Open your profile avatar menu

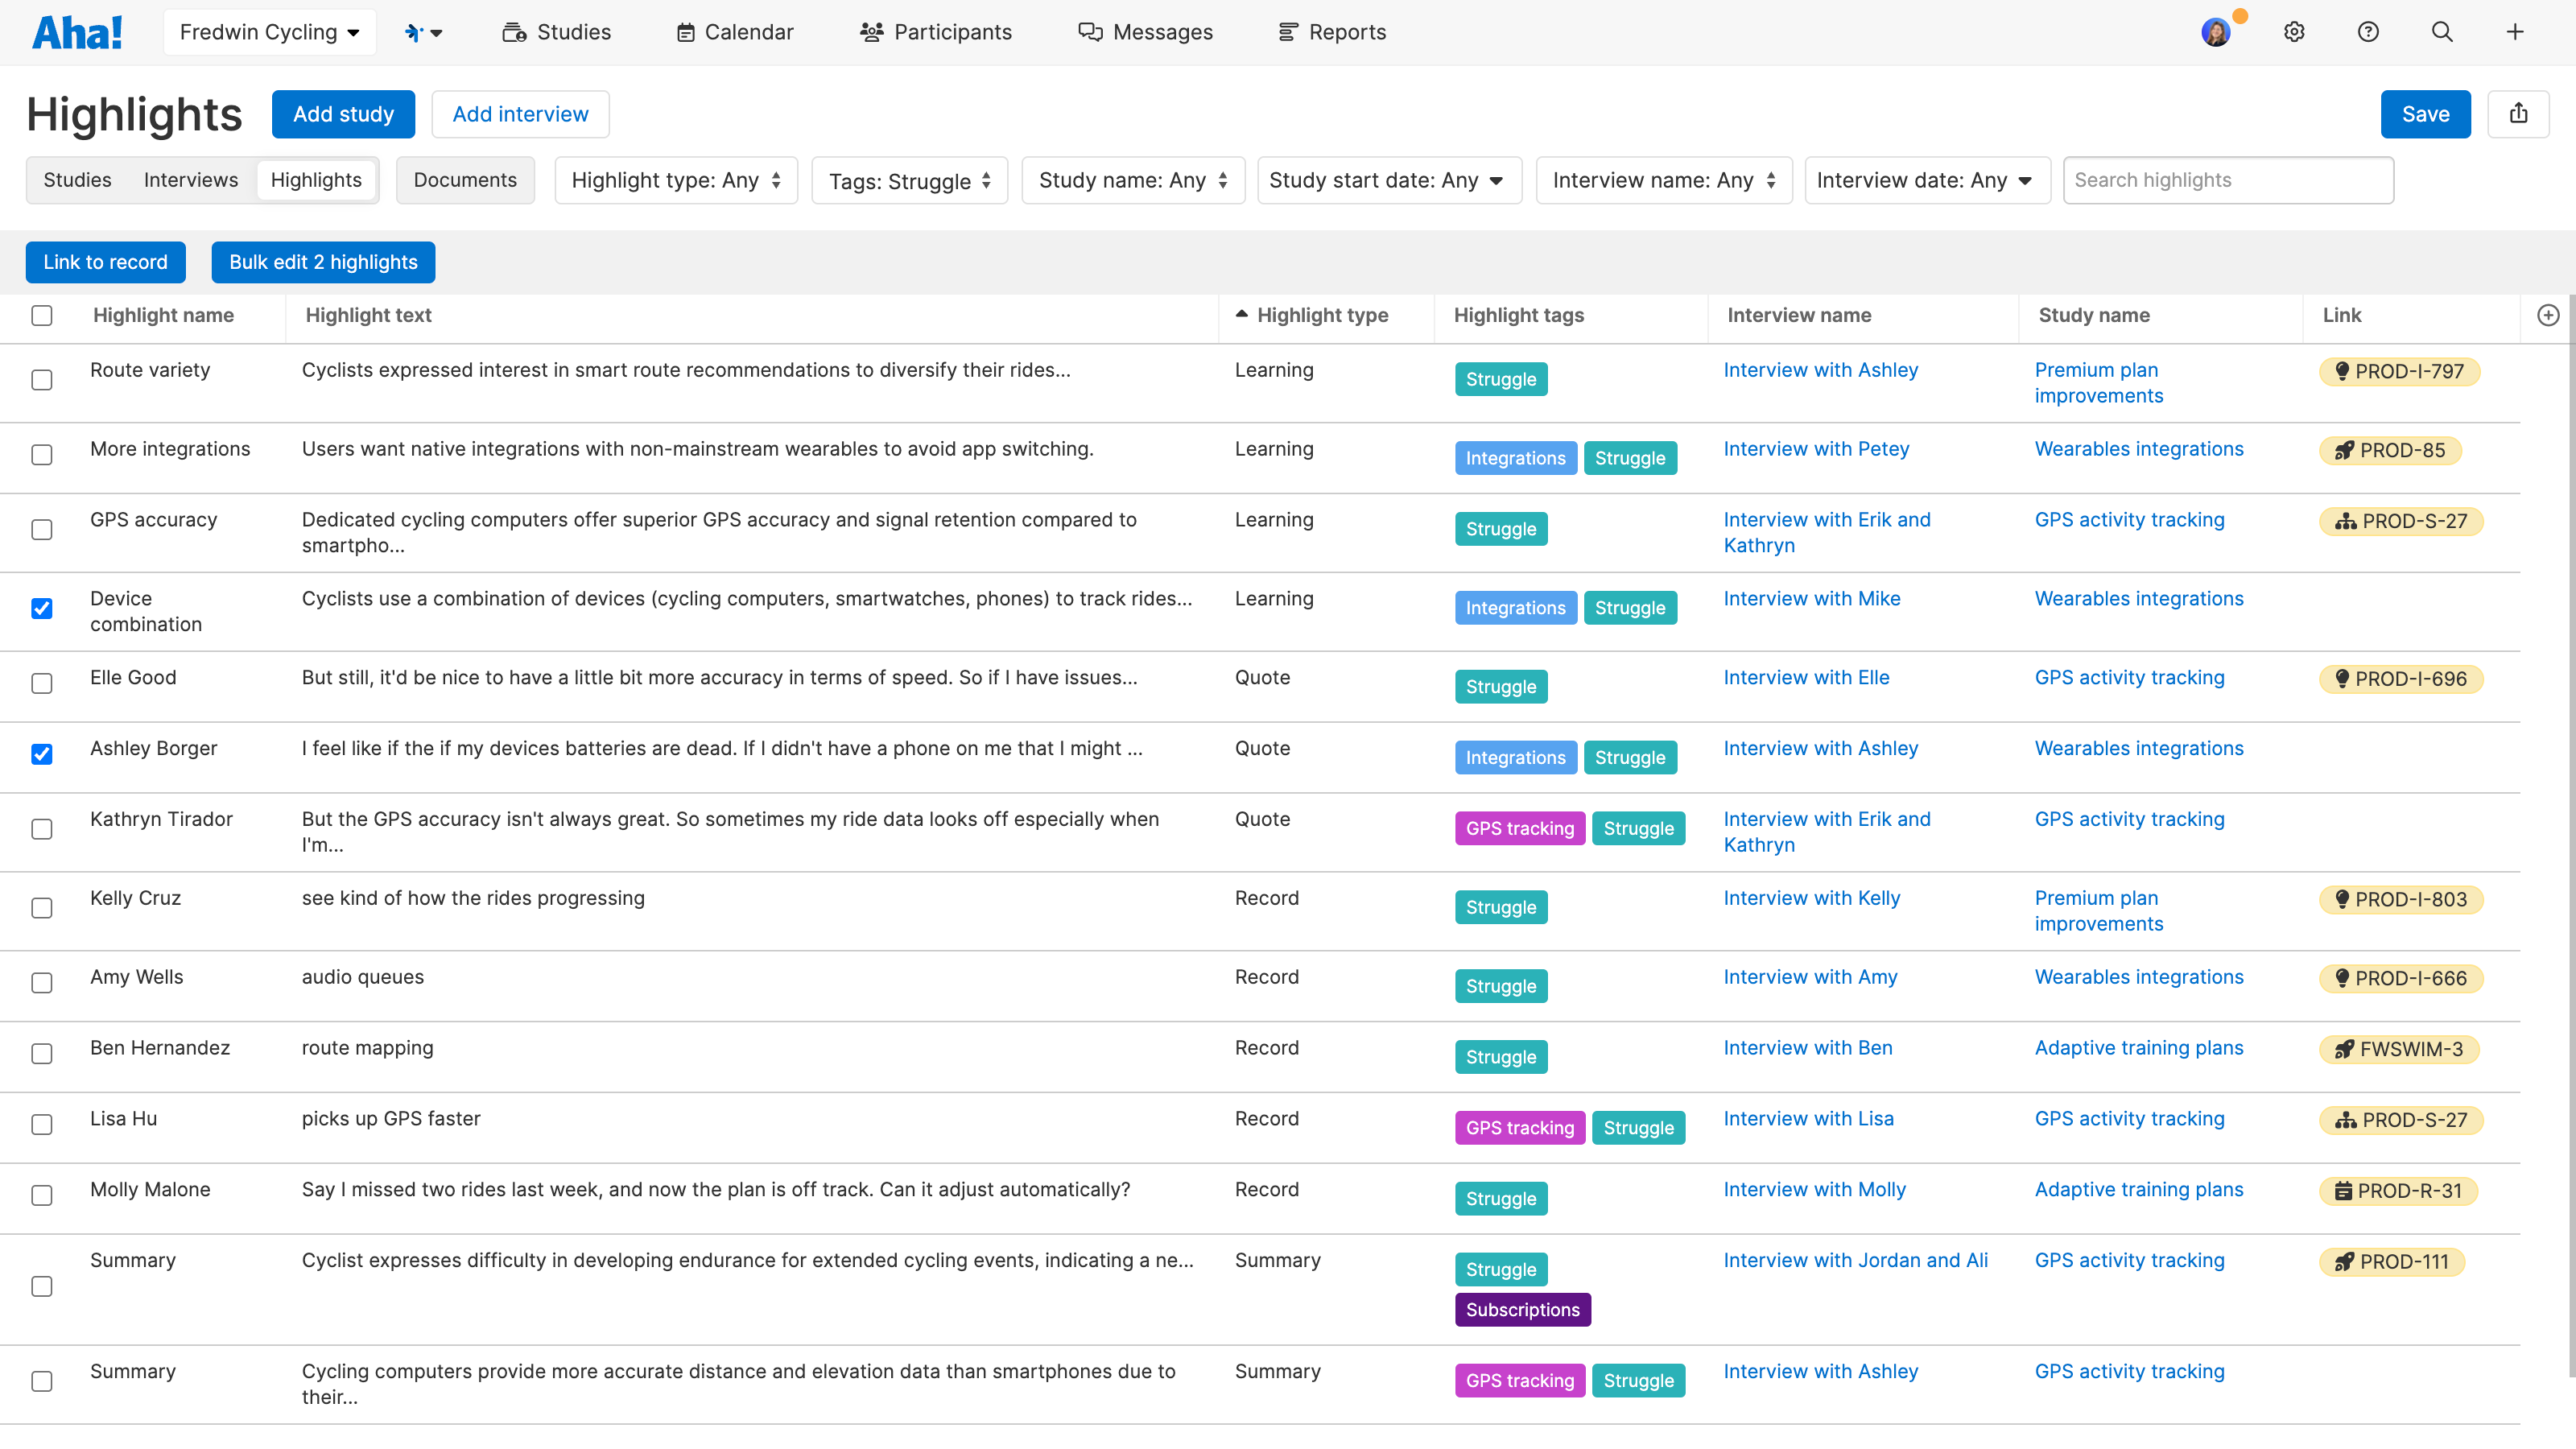2216,31
